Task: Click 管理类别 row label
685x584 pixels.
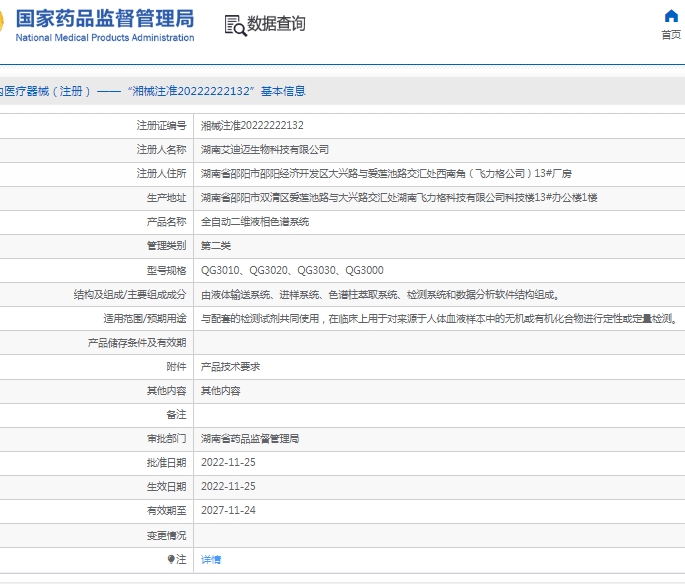Action: [166, 246]
